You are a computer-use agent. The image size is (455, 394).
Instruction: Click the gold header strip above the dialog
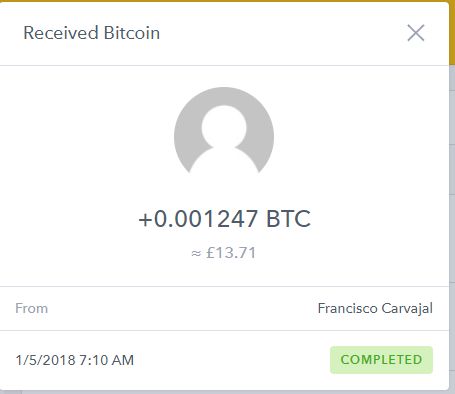[x=227, y=1]
